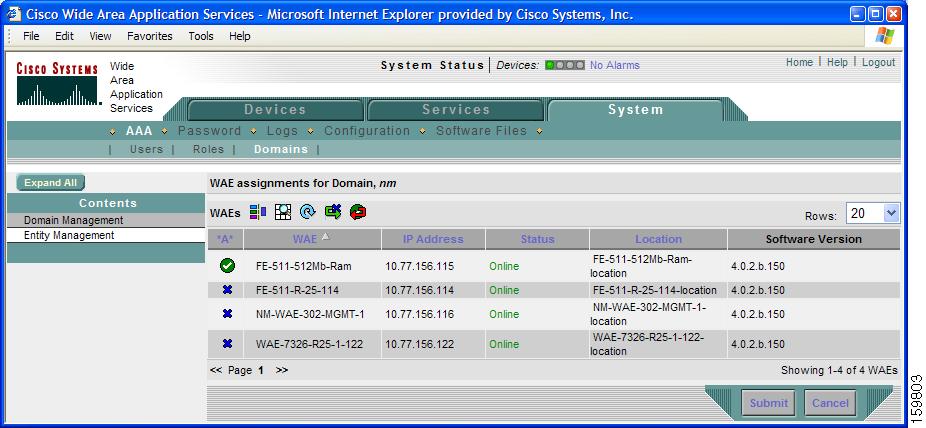Screen dimensions: 926x428
Task: Switch to the Services tab
Action: pos(456,110)
